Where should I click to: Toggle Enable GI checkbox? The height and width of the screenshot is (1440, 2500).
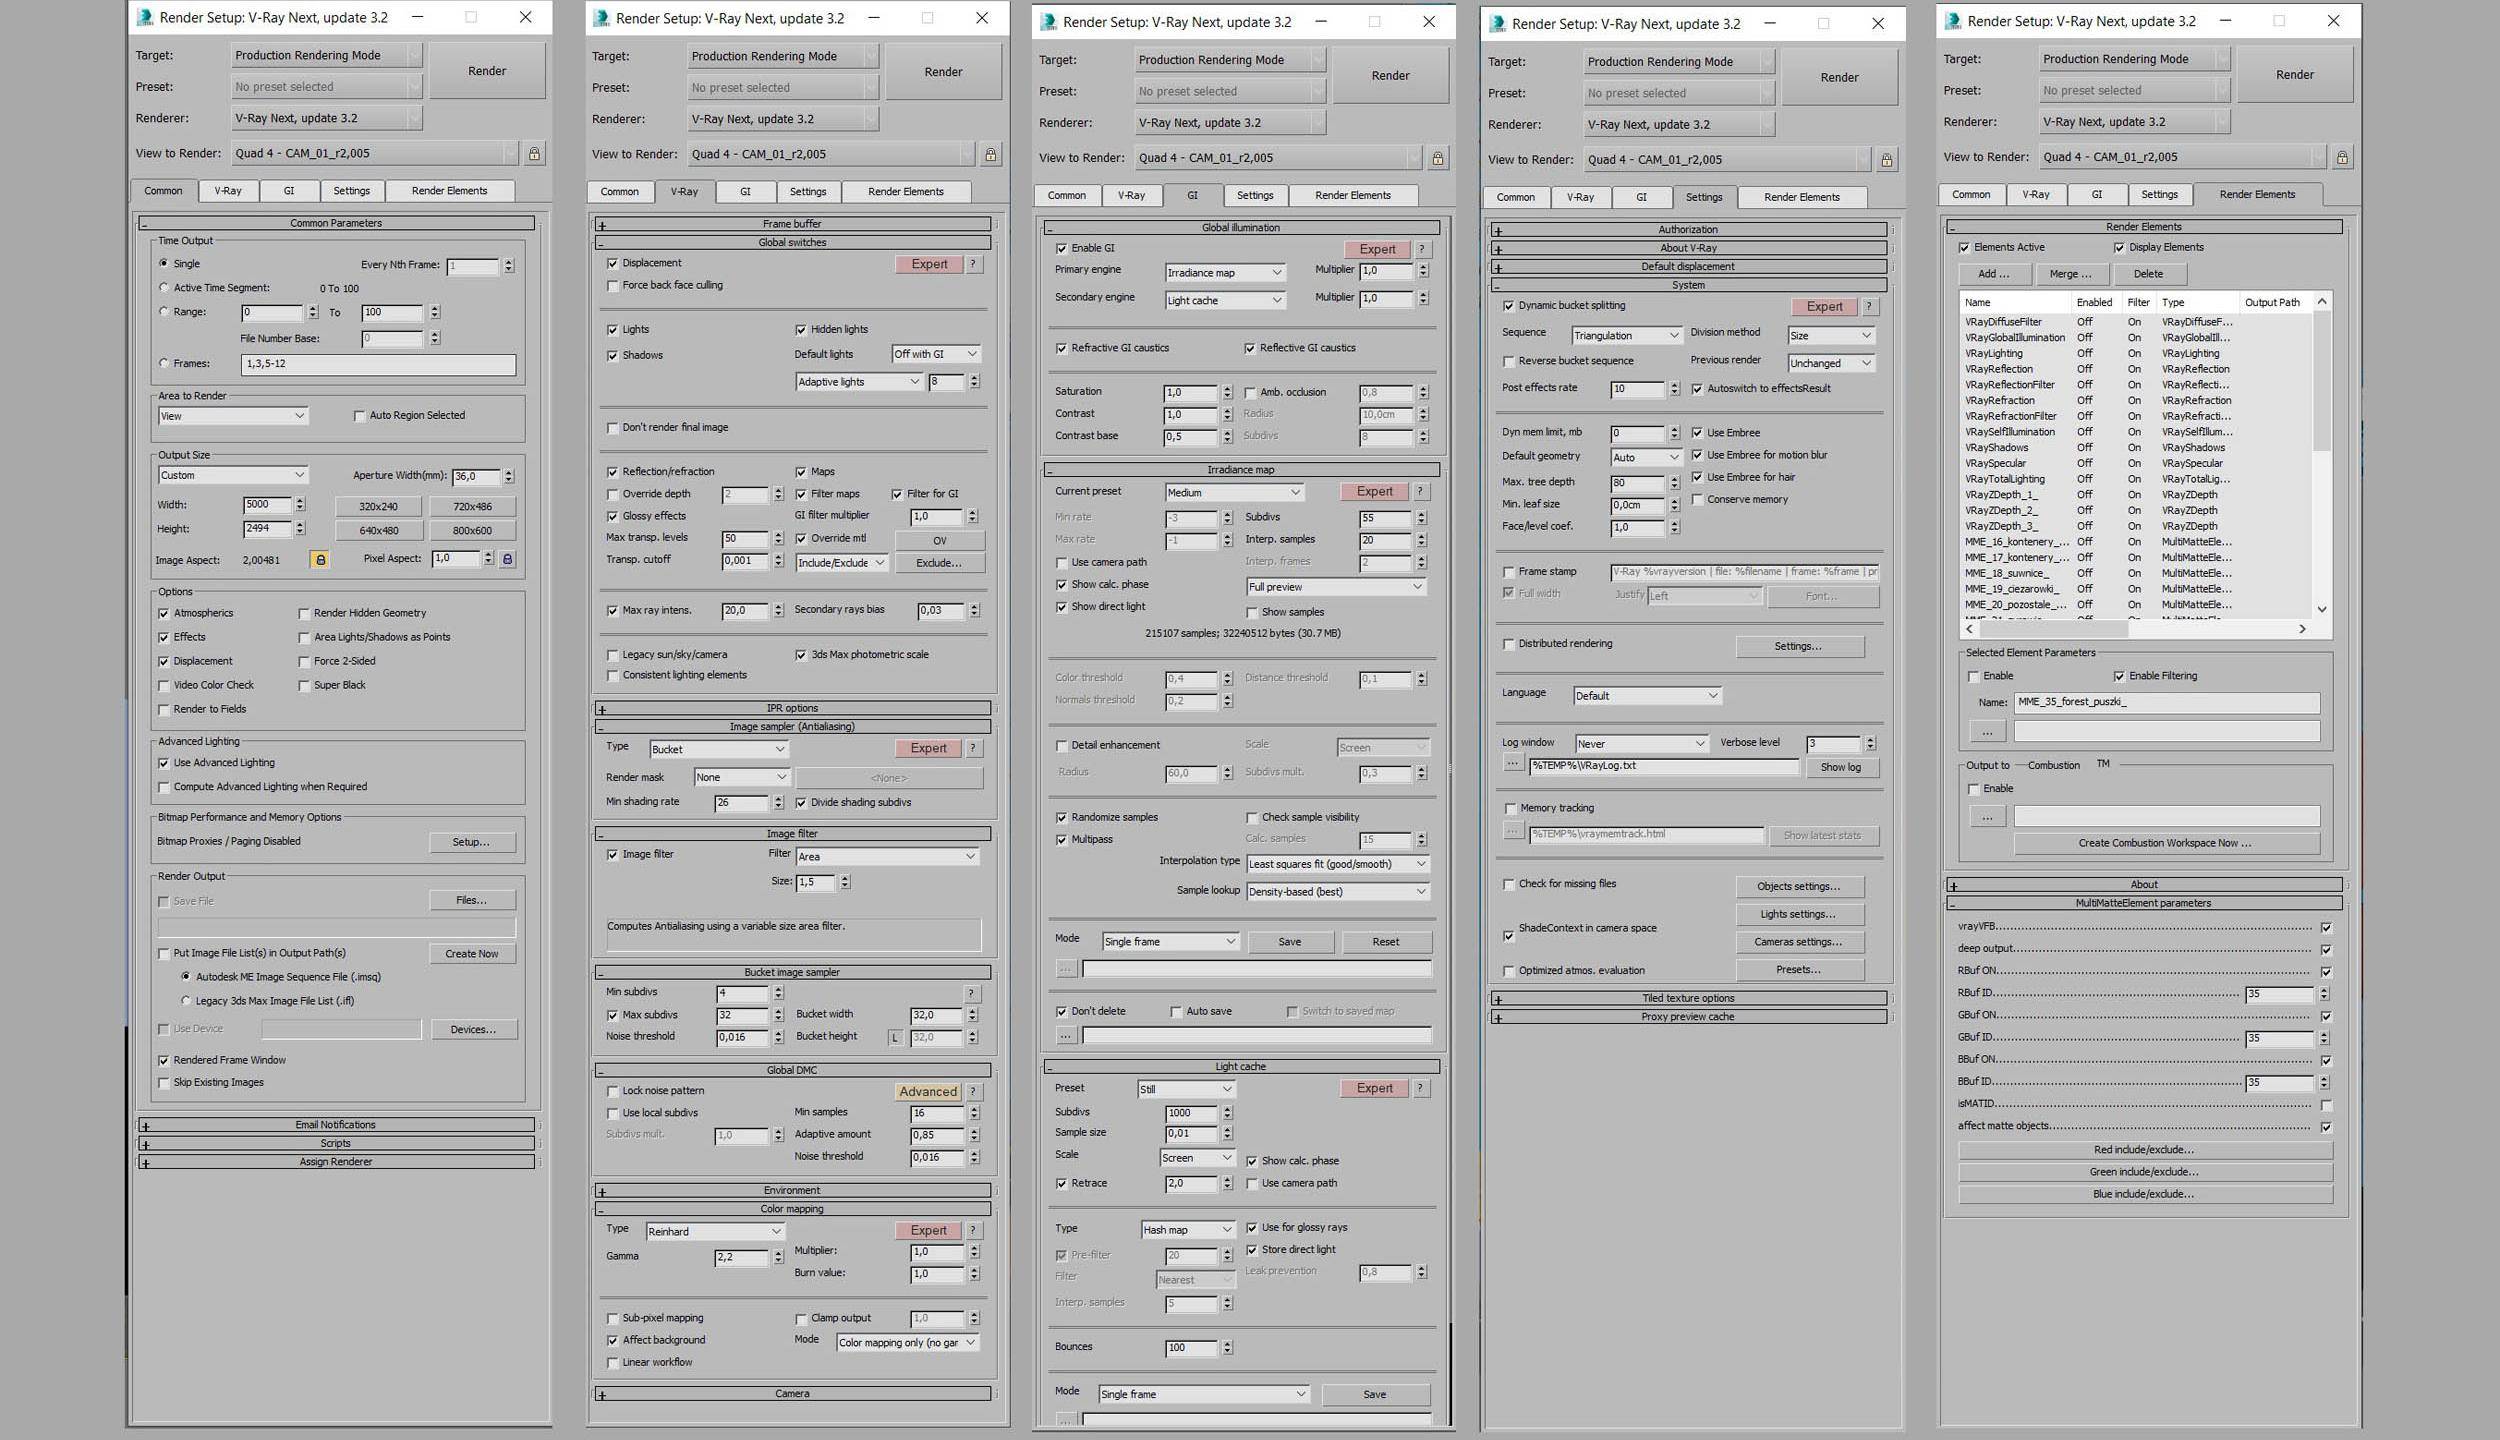point(1062,249)
